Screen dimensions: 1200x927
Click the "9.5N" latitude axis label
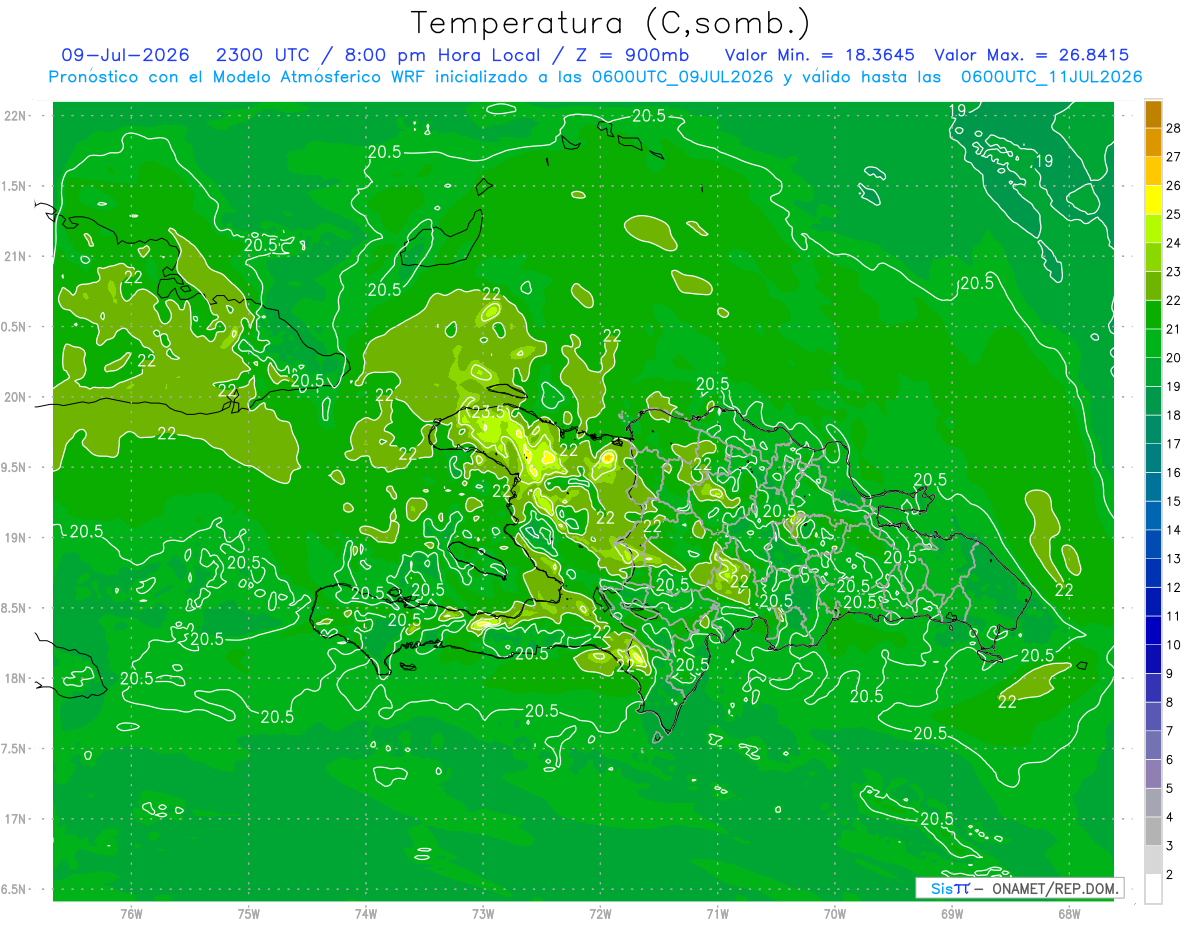tap(15, 467)
